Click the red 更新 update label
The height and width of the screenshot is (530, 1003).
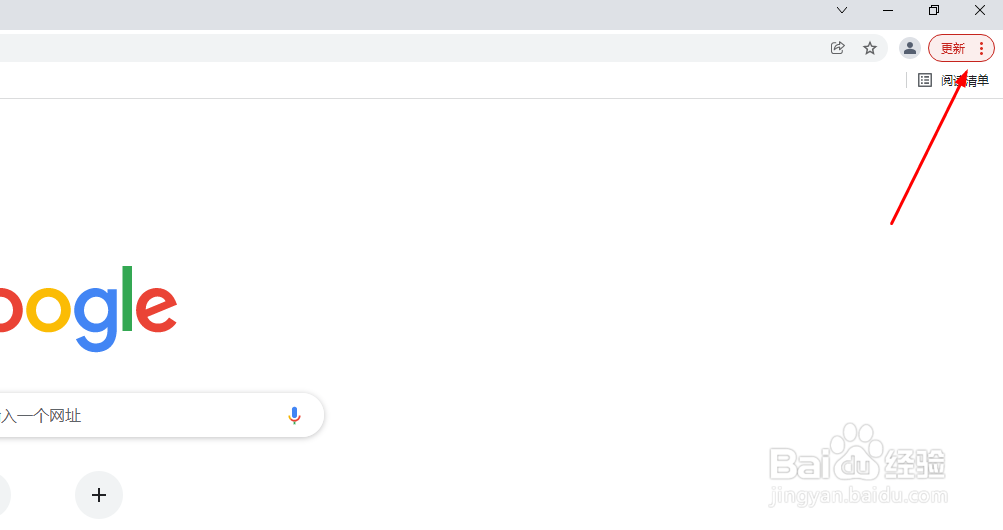click(x=953, y=48)
